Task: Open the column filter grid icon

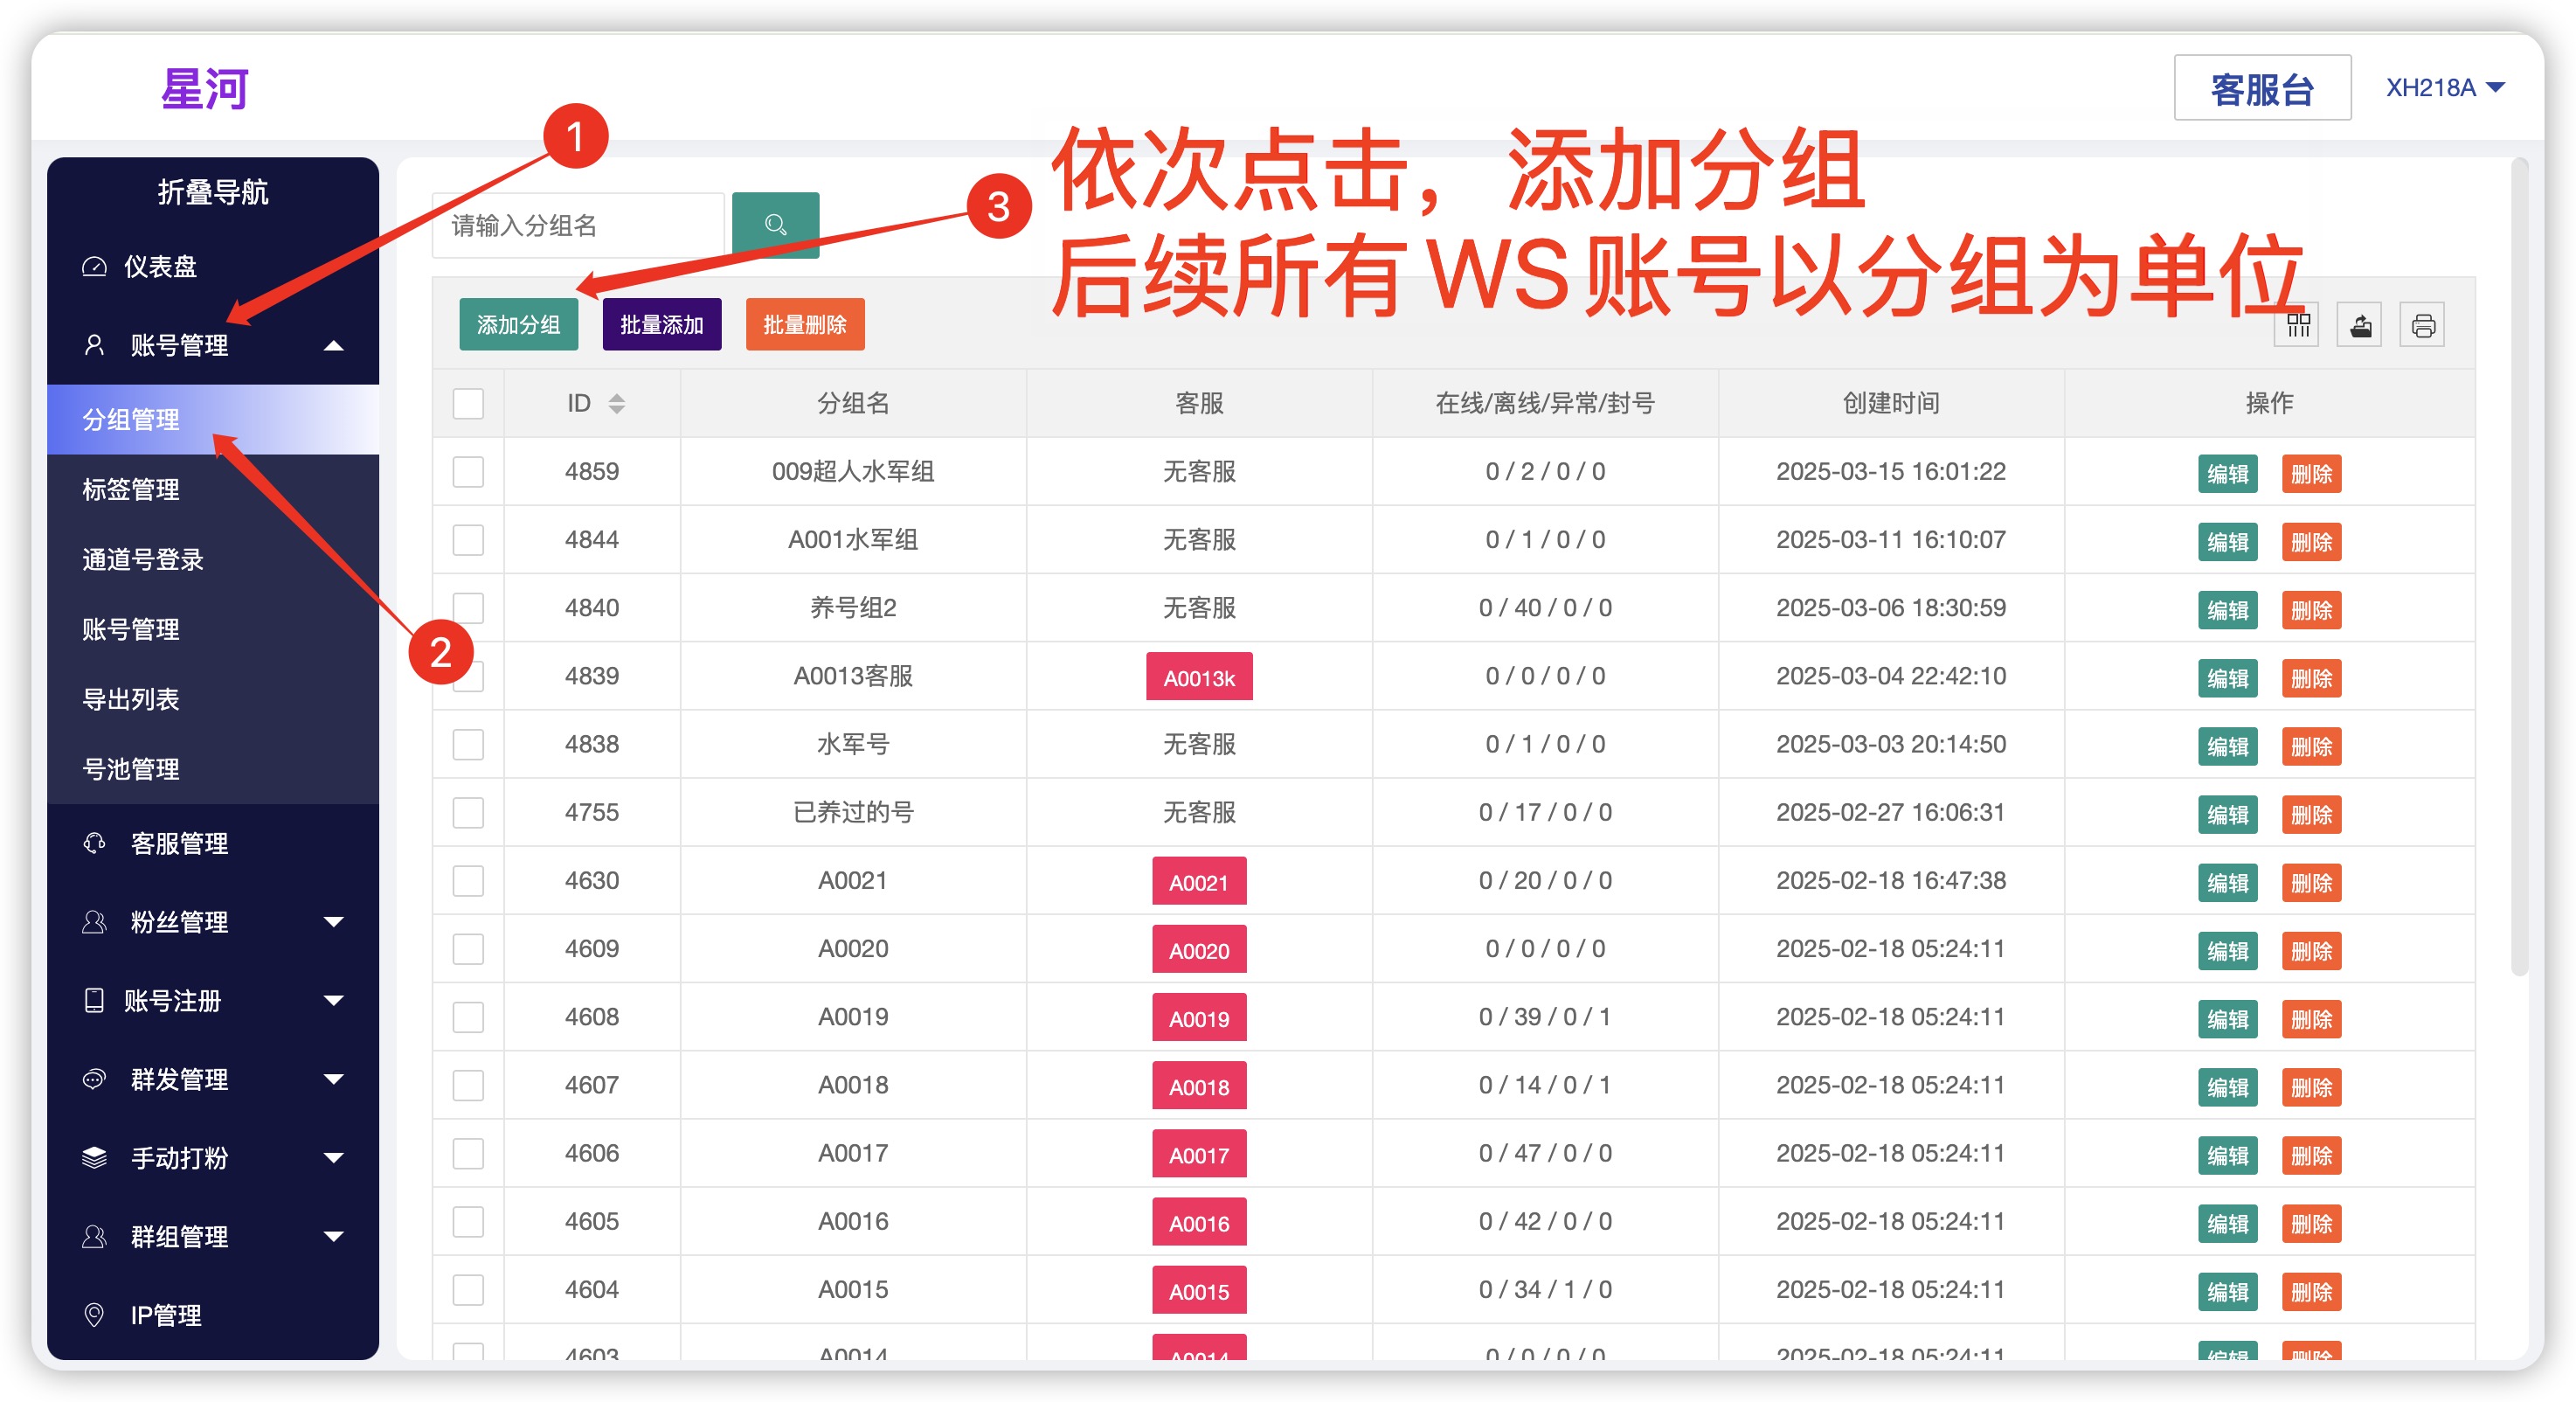Action: pos(2297,325)
